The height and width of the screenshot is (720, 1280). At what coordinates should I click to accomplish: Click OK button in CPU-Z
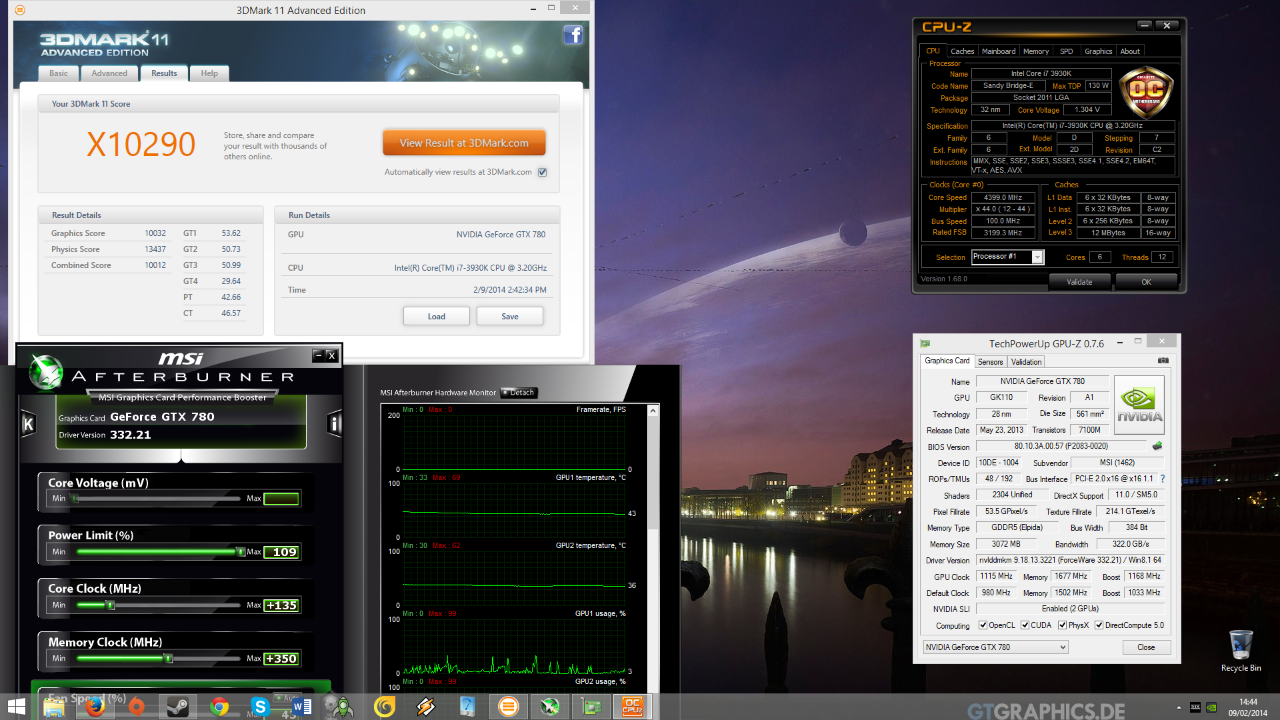tap(1146, 281)
